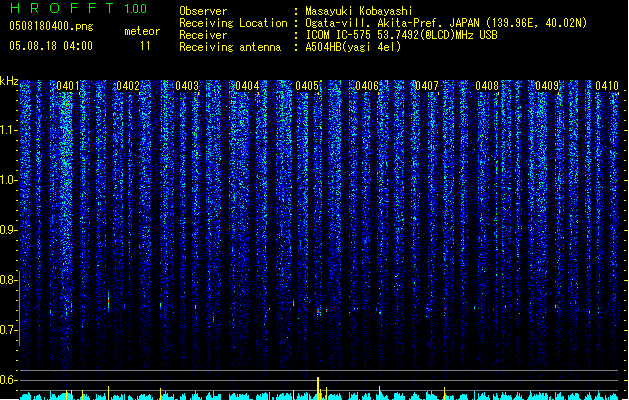Viewport: 629px width, 400px height.
Task: Click the 0.6 kHz axis label
Action: coord(8,380)
